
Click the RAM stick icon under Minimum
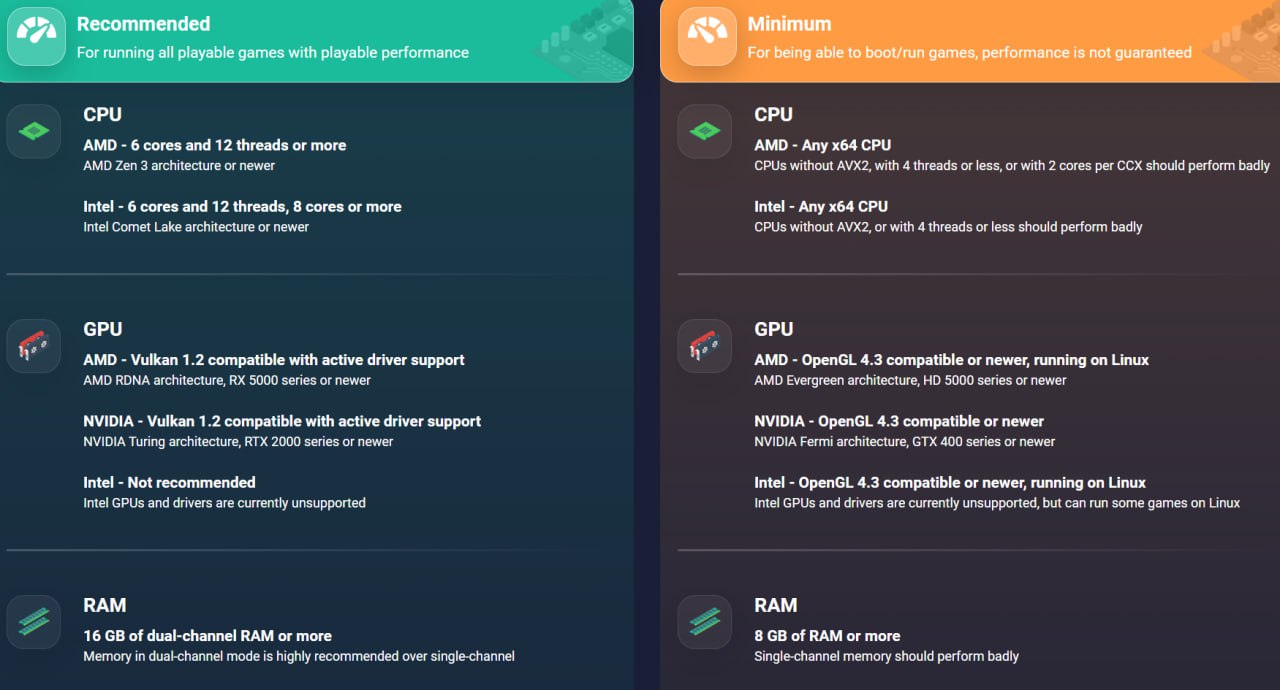coord(705,622)
